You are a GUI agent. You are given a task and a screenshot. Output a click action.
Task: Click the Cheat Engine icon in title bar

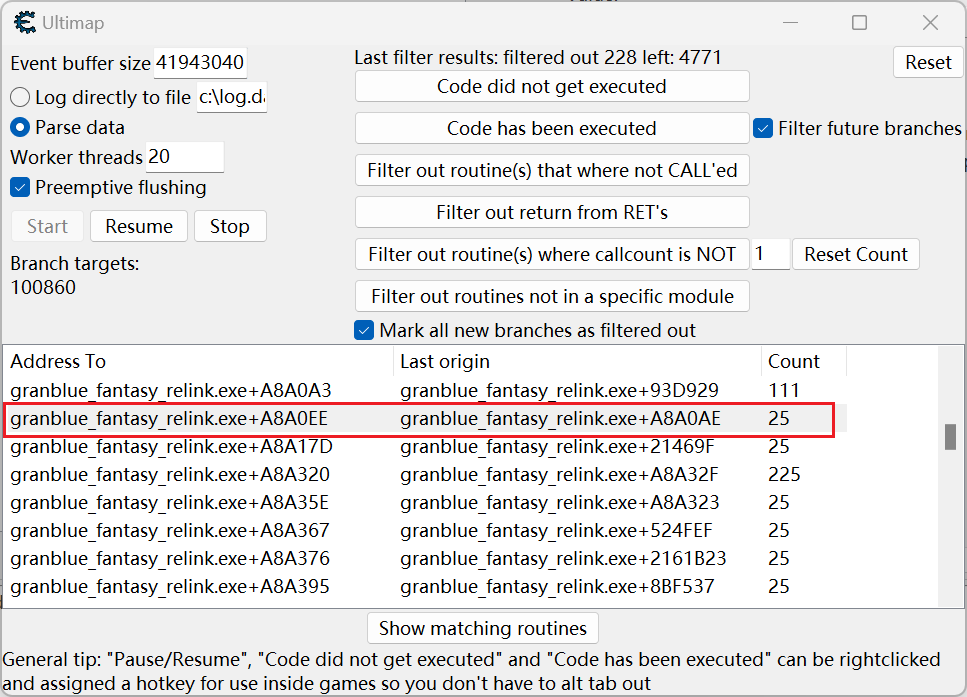click(22, 22)
